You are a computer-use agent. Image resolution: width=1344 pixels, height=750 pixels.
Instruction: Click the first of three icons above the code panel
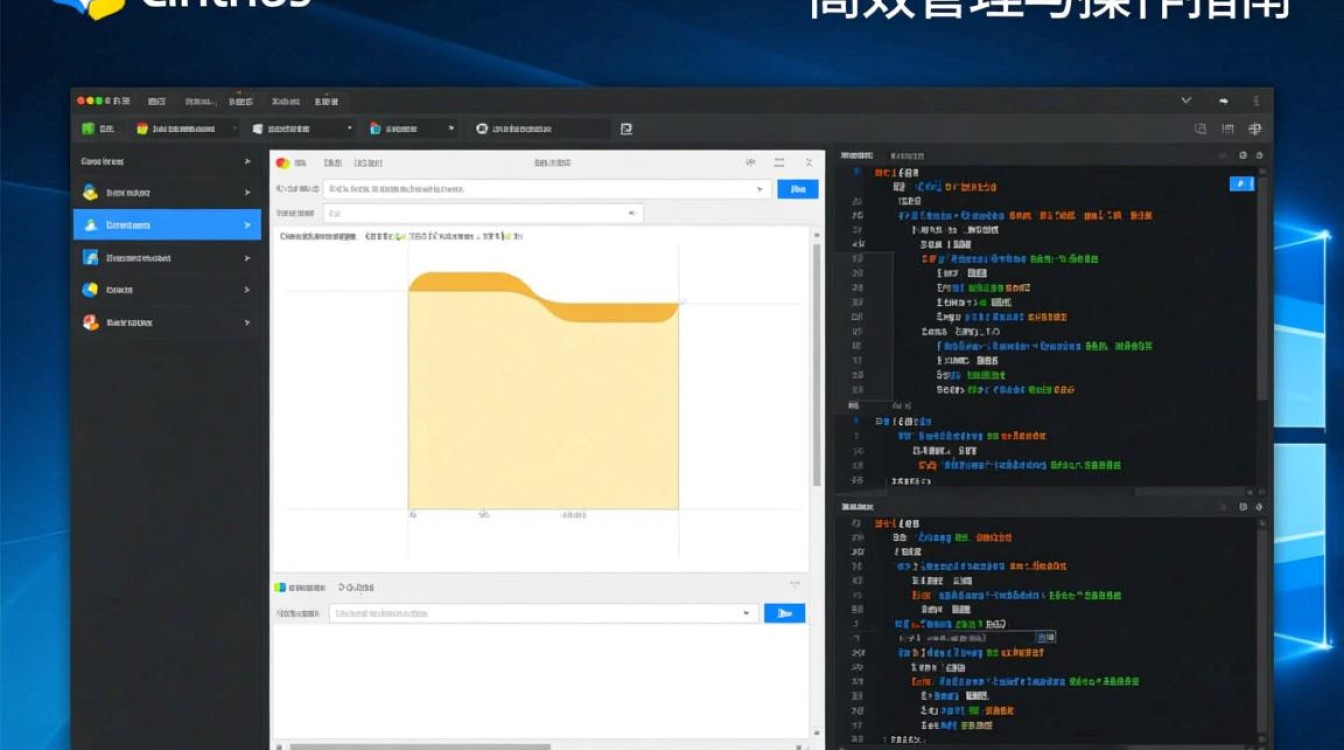[1201, 129]
